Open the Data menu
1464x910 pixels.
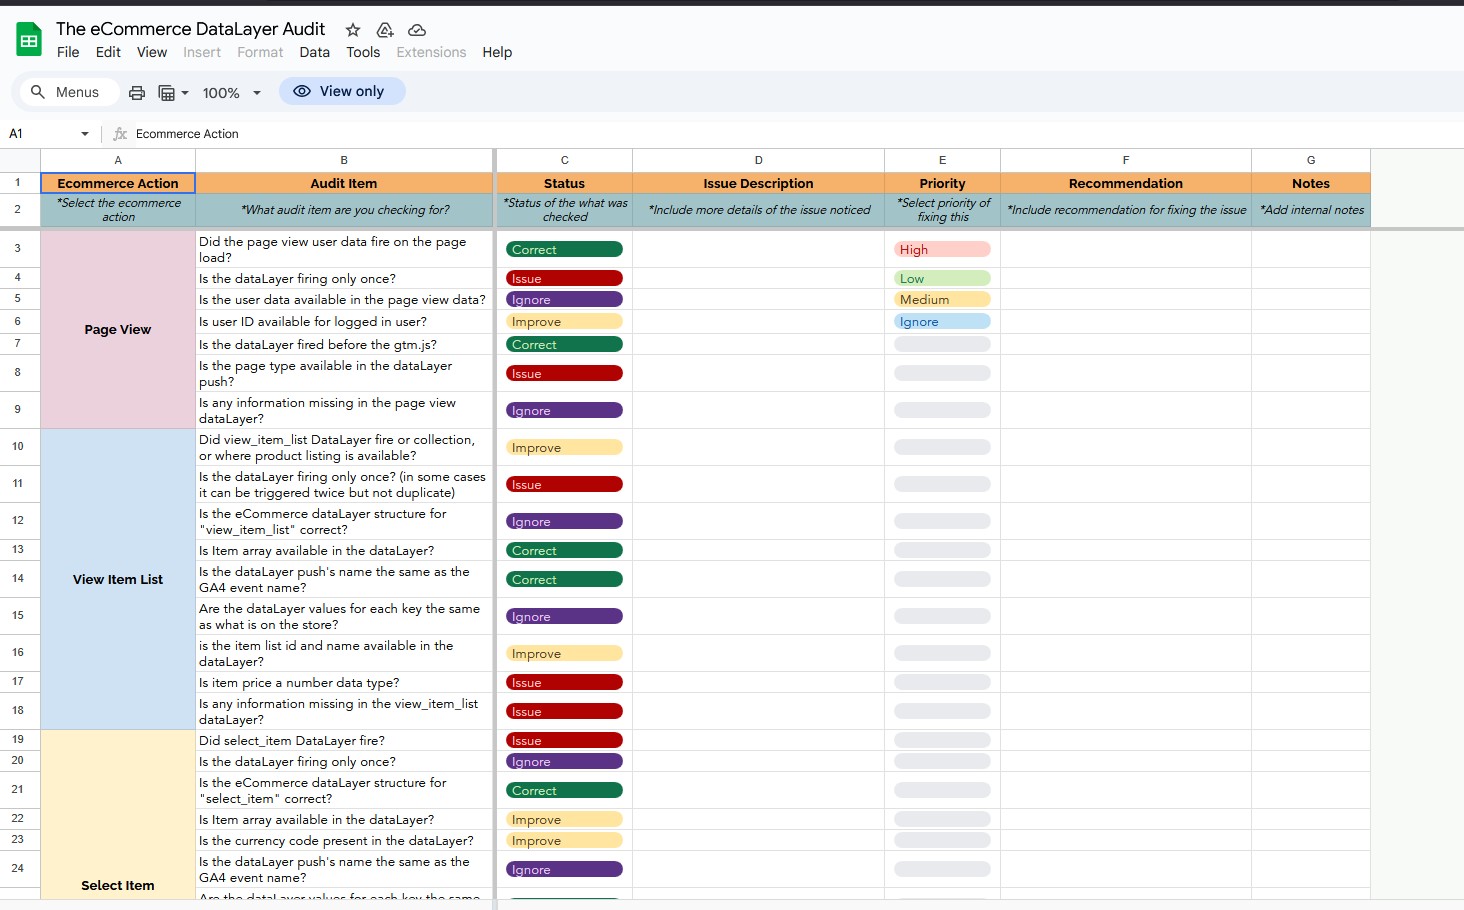314,52
